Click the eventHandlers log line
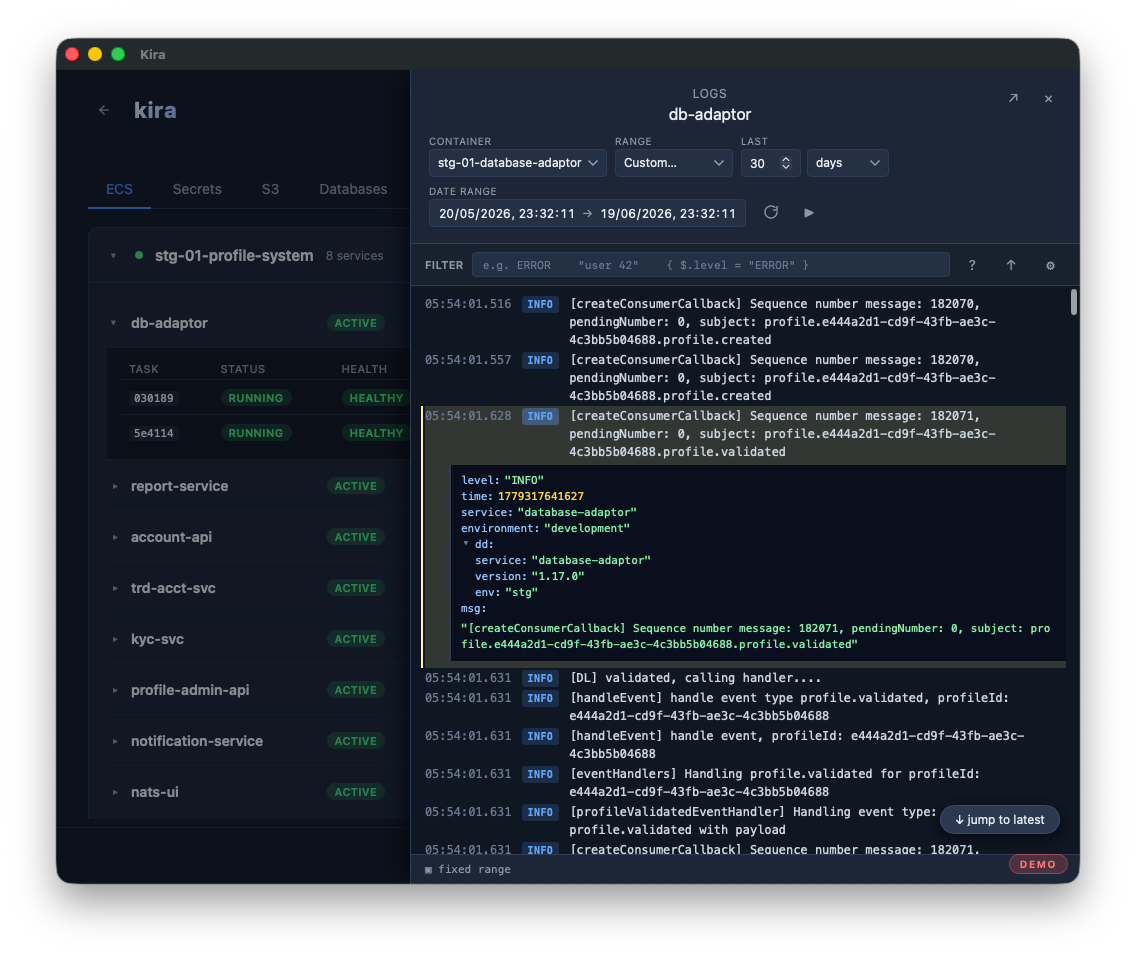 coord(743,783)
